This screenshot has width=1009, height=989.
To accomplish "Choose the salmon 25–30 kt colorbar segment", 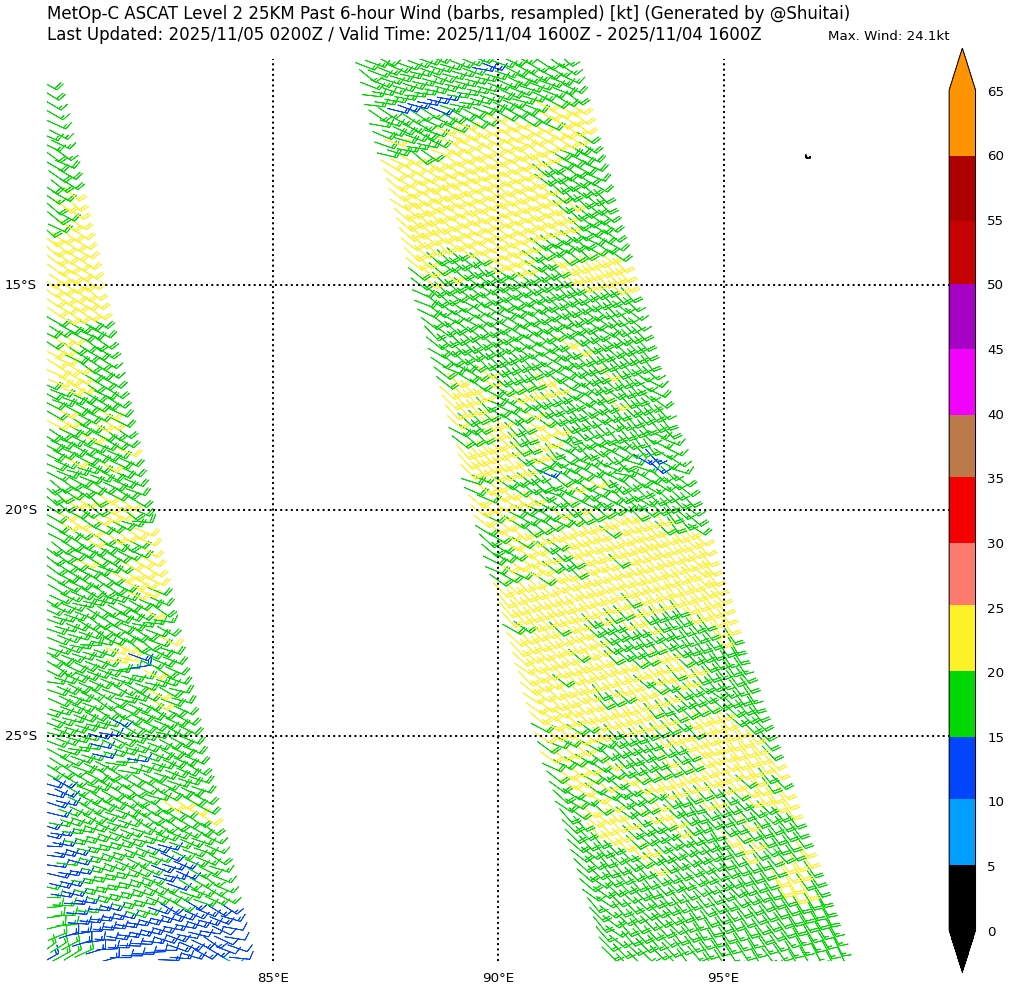I will pos(961,574).
